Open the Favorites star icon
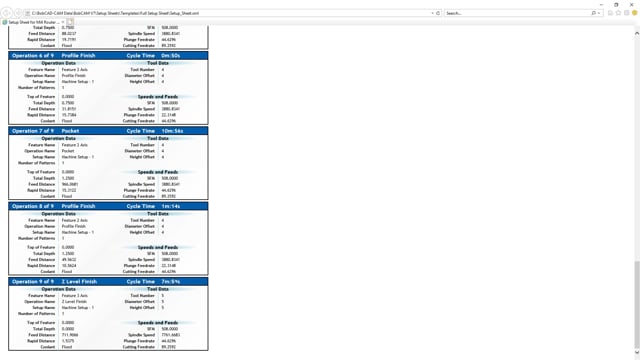This screenshot has width=640, height=360. 618,13
